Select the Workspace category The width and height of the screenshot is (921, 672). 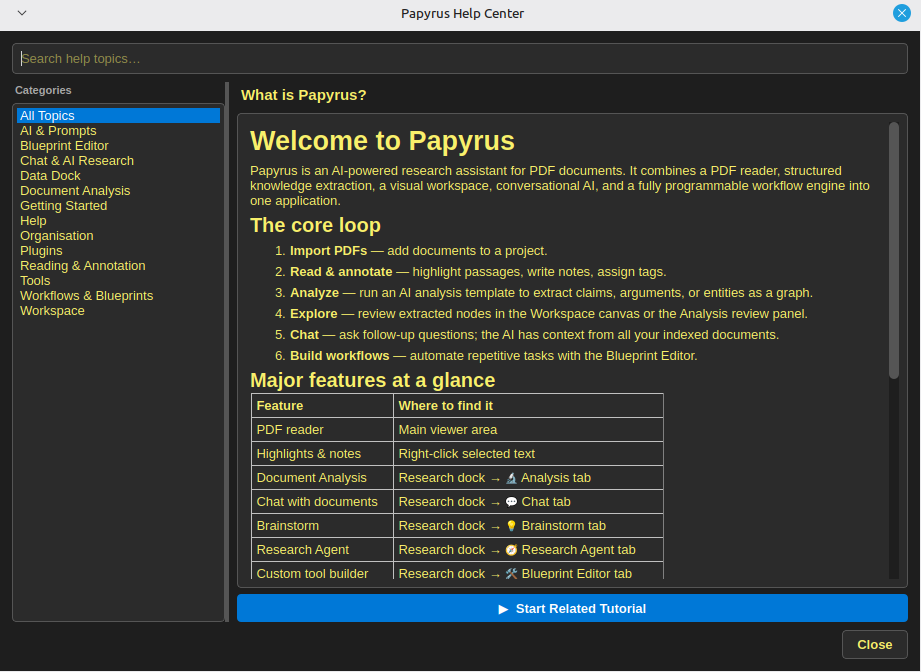coord(119,311)
